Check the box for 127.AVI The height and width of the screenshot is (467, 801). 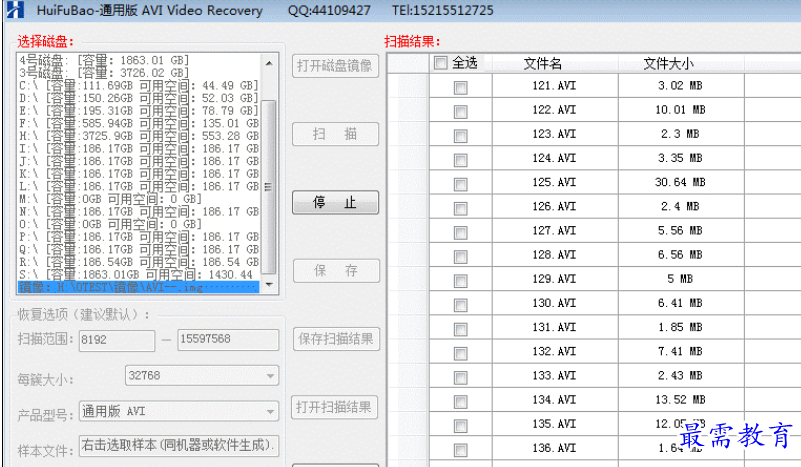point(460,233)
